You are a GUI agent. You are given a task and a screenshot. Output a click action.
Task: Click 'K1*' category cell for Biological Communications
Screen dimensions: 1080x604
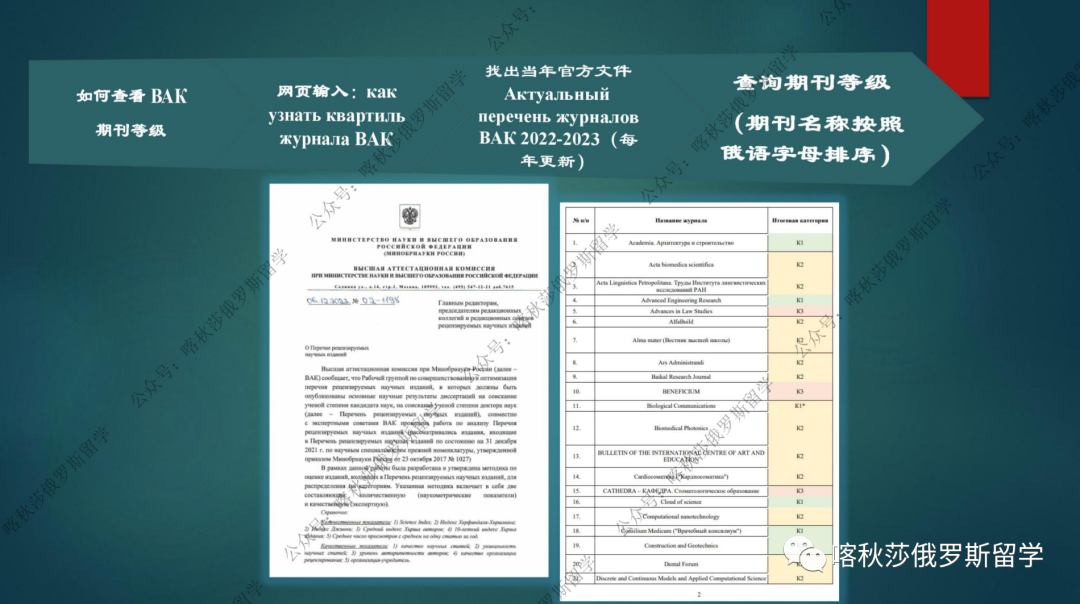[800, 406]
